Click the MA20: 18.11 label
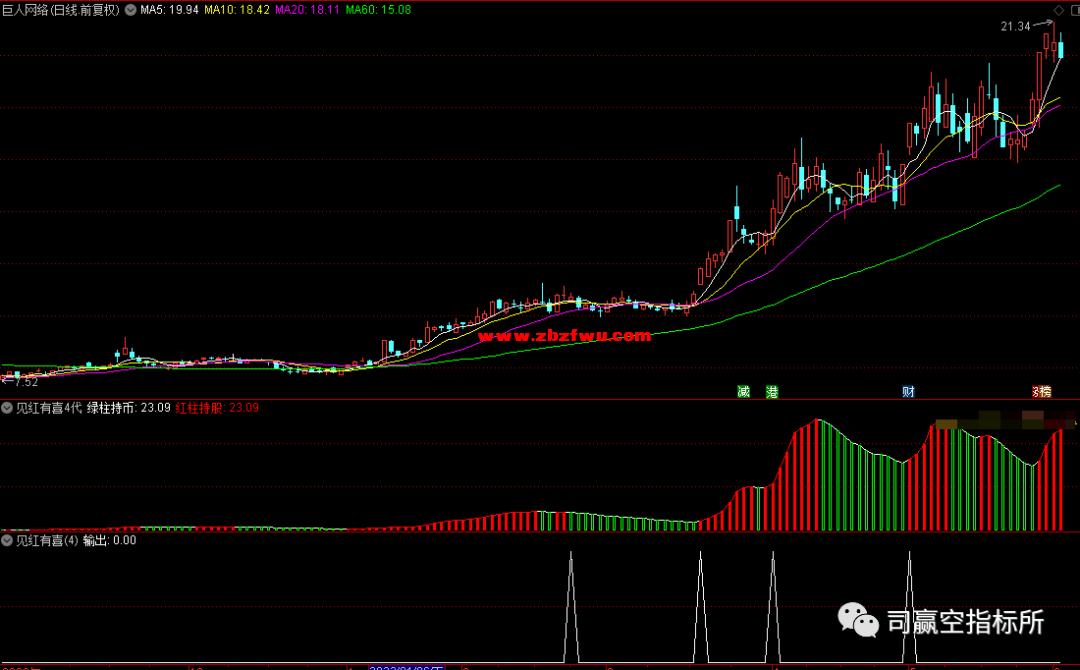This screenshot has width=1080, height=670. tap(307, 10)
